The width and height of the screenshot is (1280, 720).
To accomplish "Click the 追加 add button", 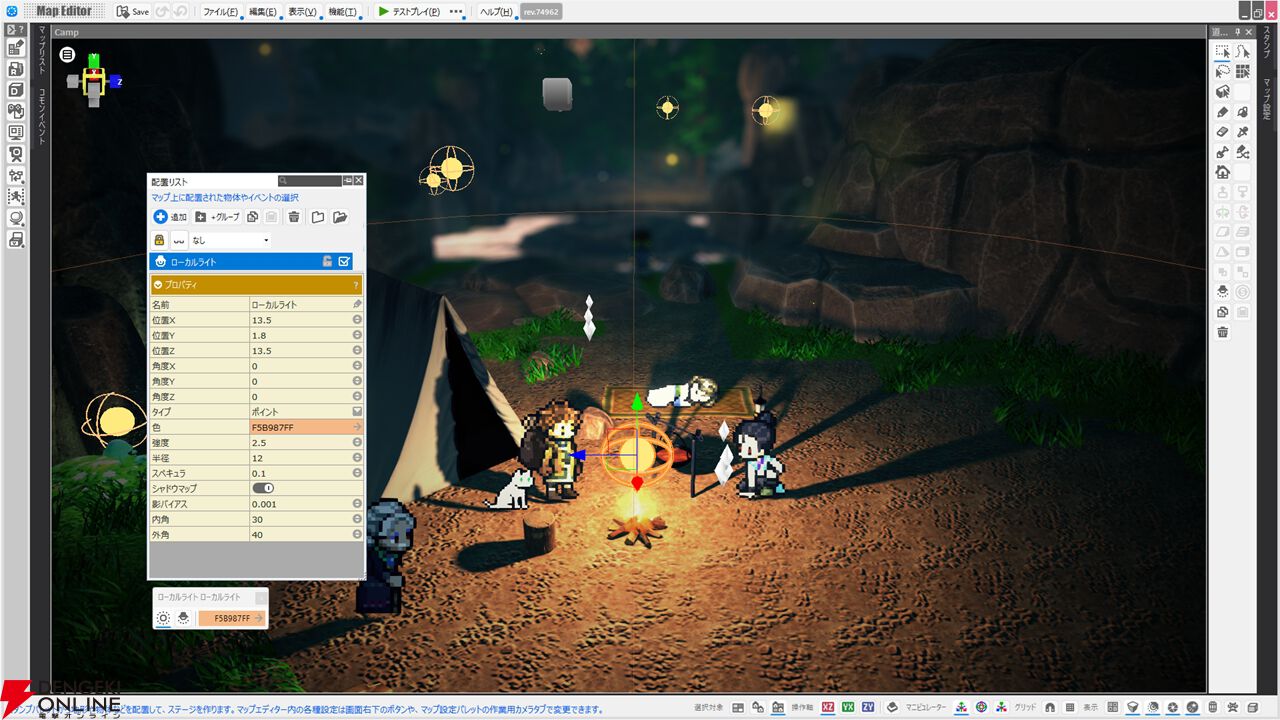I will click(170, 217).
